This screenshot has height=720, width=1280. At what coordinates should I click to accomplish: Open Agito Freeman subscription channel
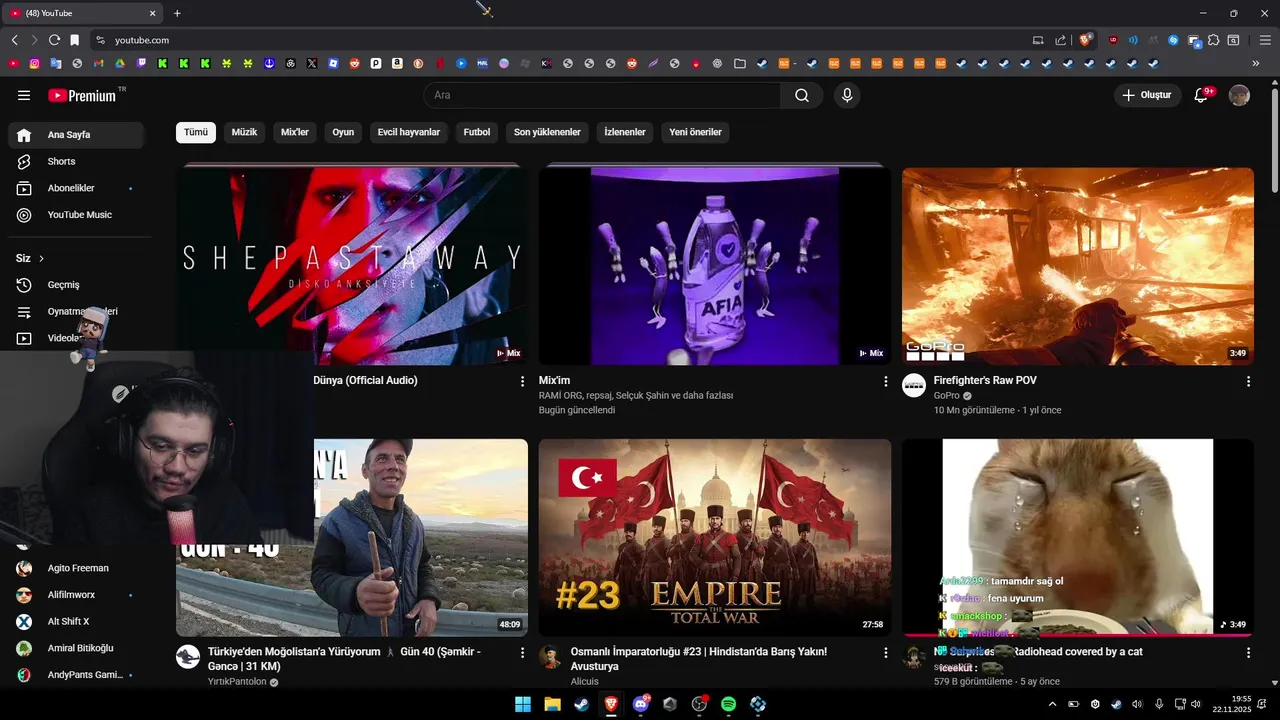coord(76,568)
